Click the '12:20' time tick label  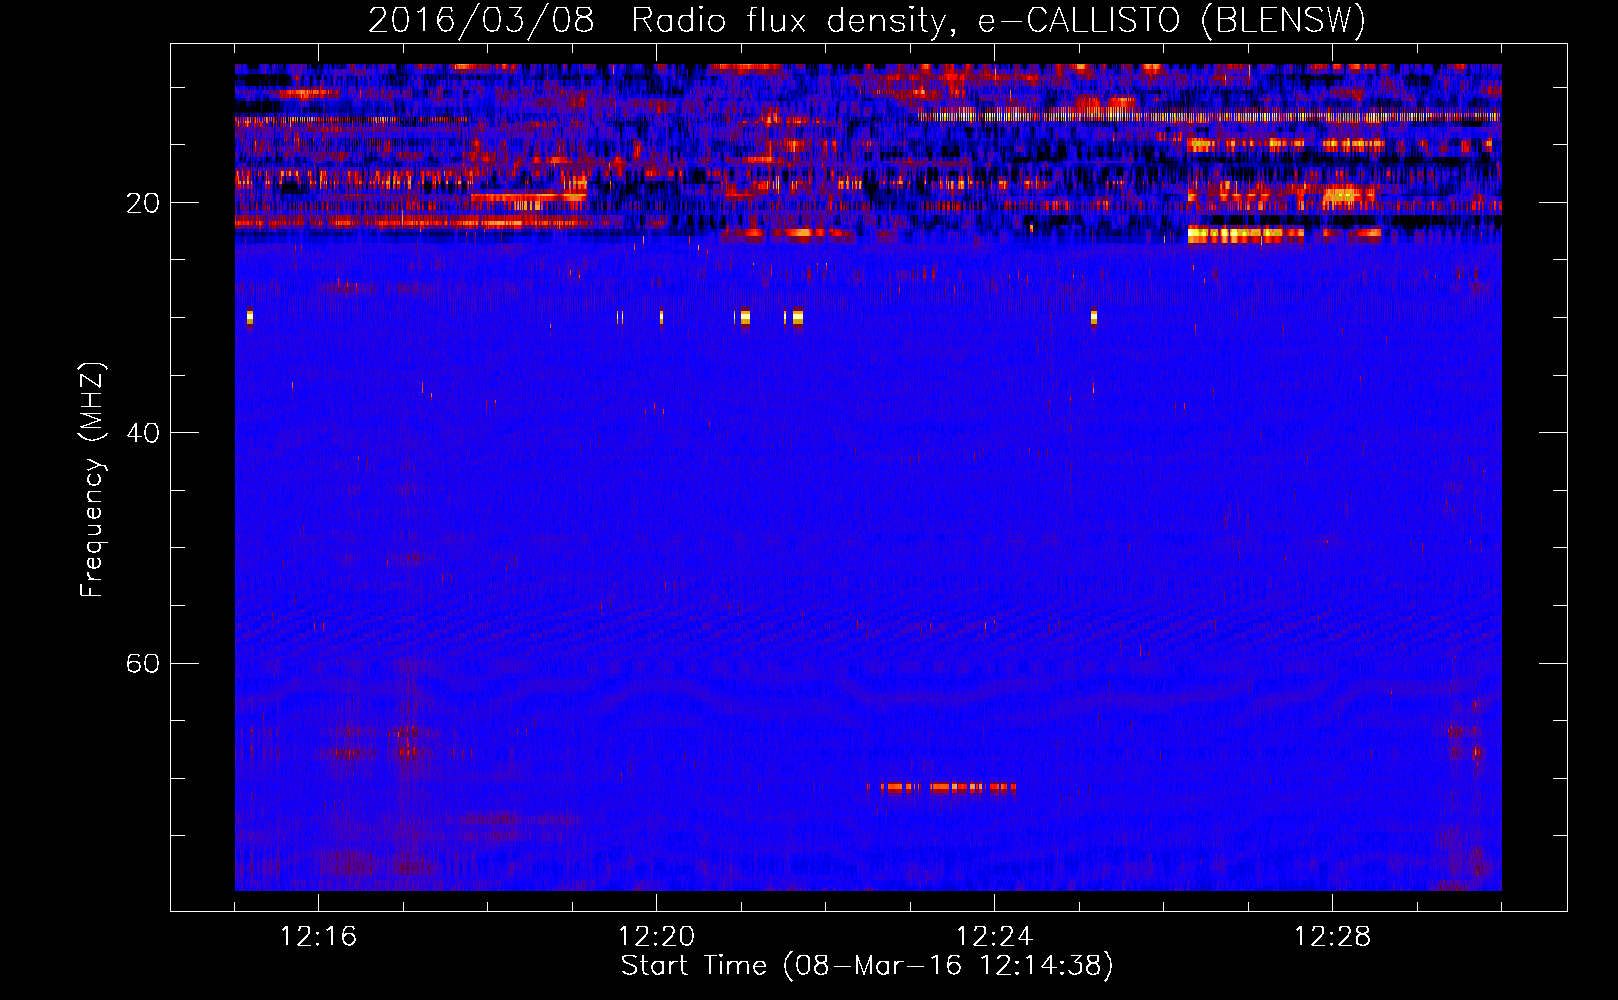coord(656,937)
